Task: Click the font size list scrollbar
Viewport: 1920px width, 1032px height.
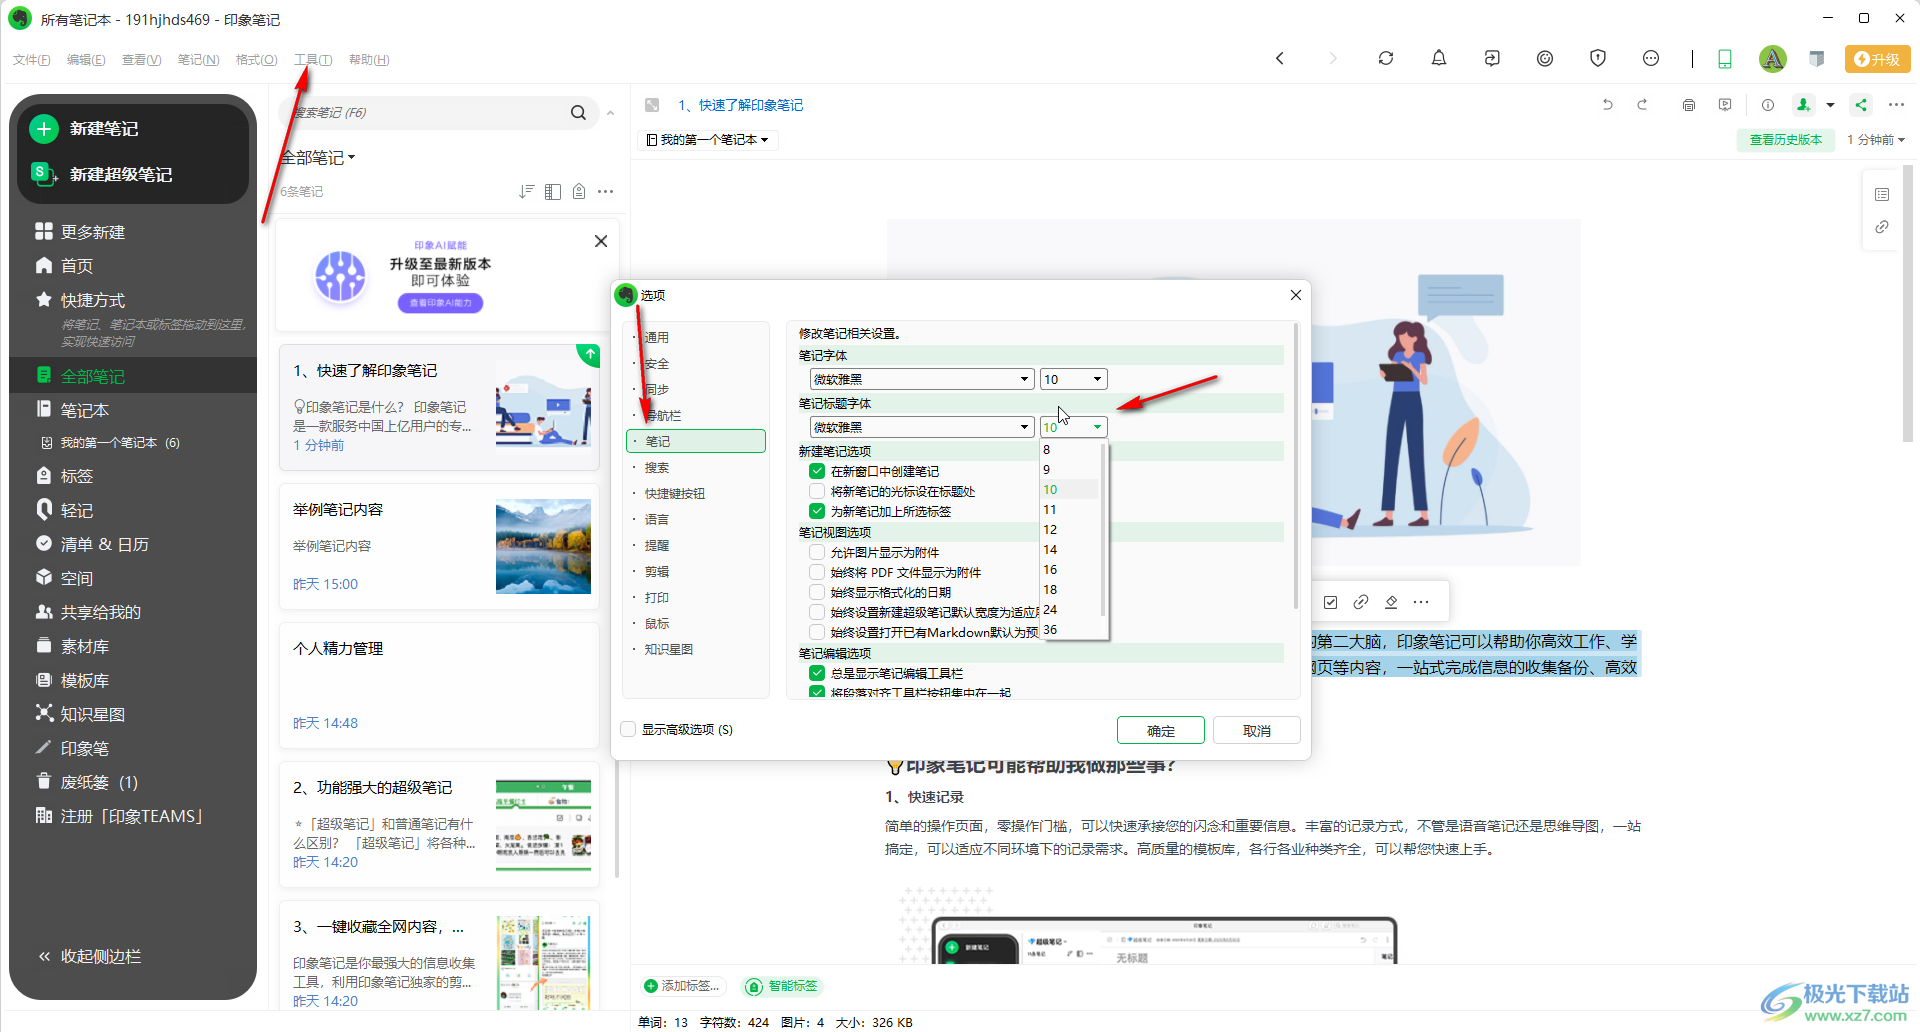Action: point(1103,530)
